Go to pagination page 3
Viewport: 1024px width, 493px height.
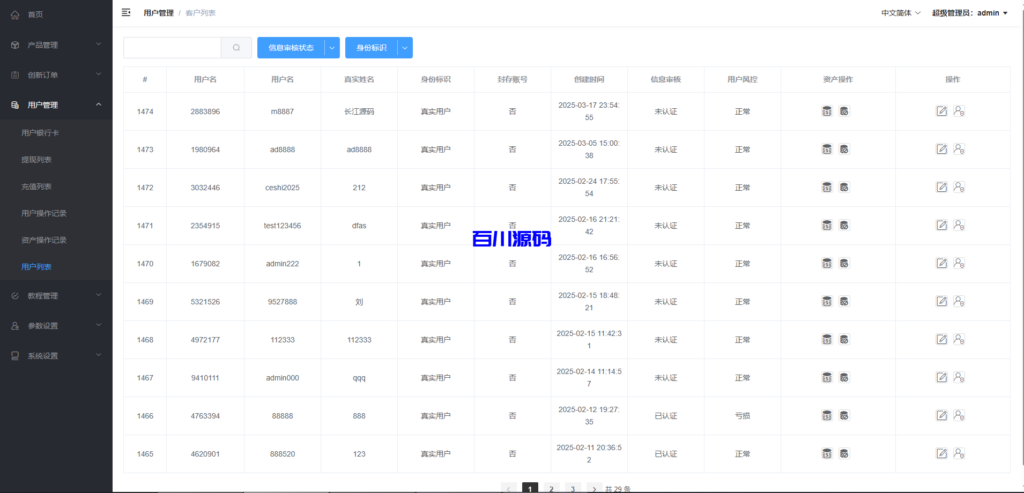572,488
